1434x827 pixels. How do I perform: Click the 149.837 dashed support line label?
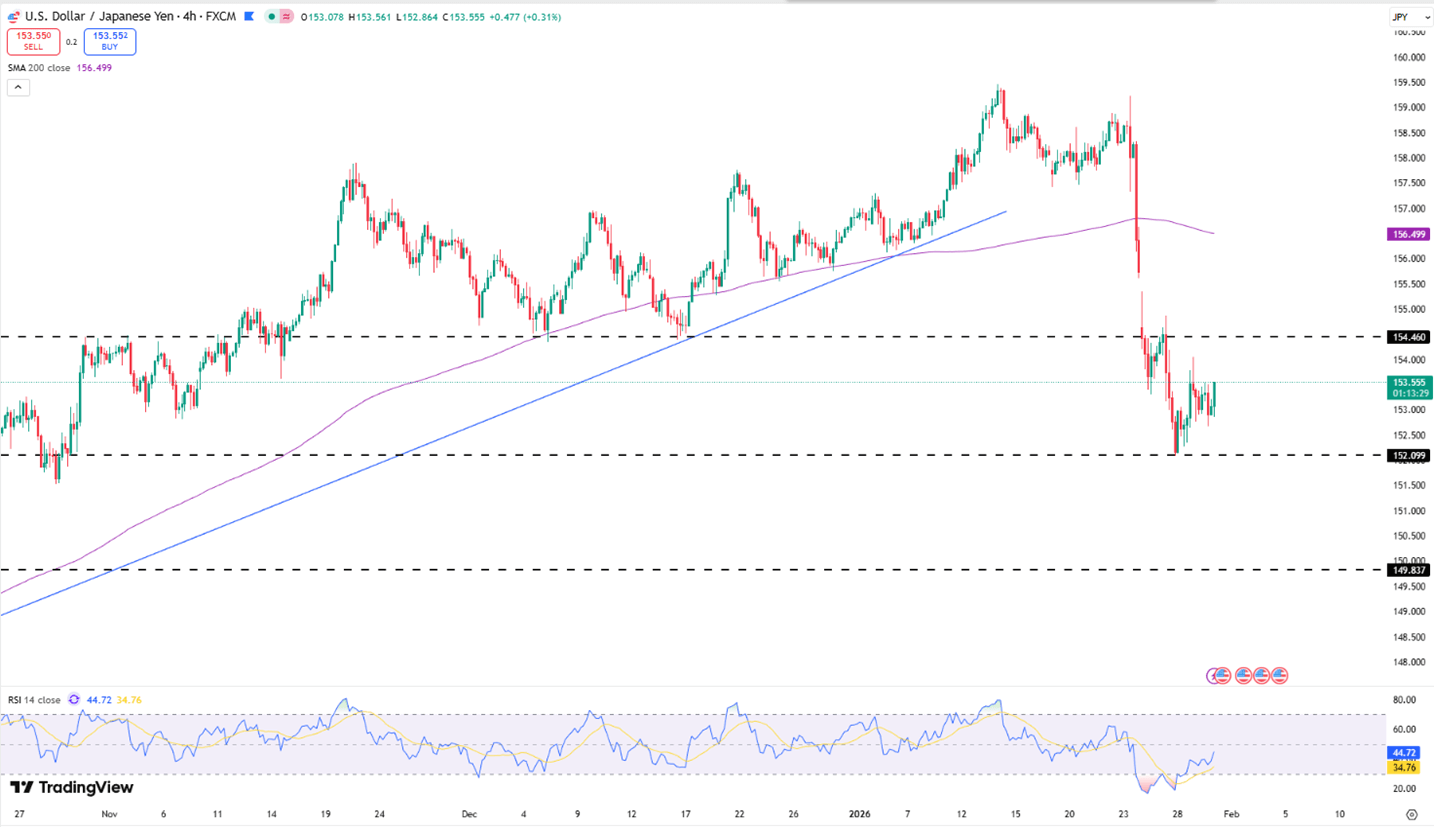[1410, 570]
